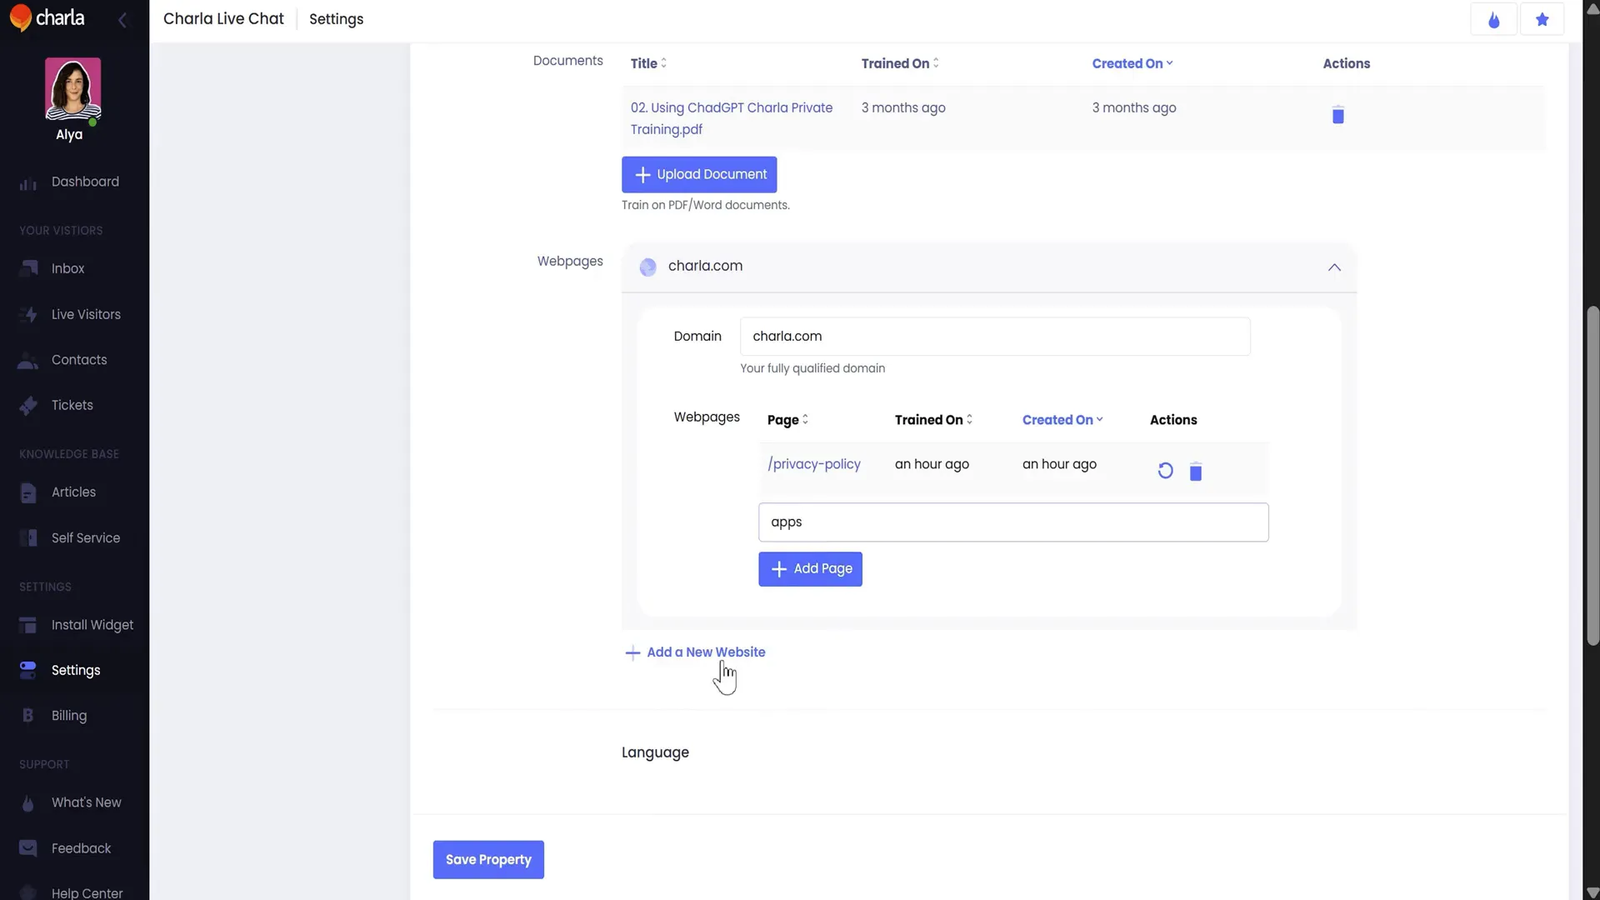This screenshot has width=1600, height=900.
Task: Click Add a New Website link
Action: [705, 651]
